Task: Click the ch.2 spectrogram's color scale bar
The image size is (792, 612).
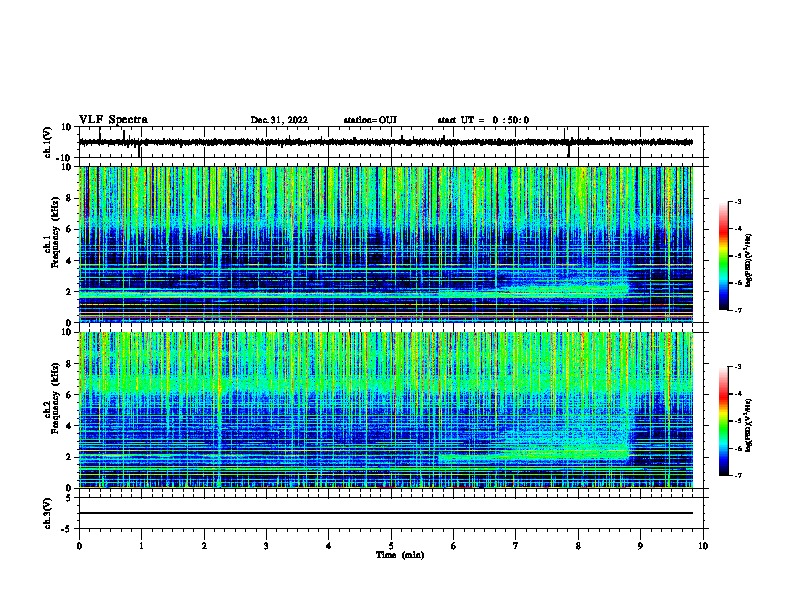Action: click(x=723, y=421)
